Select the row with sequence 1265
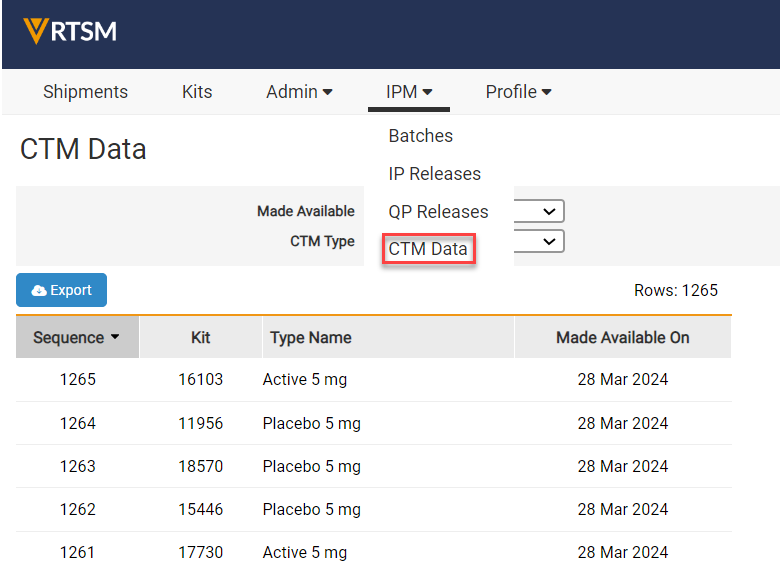 point(78,380)
